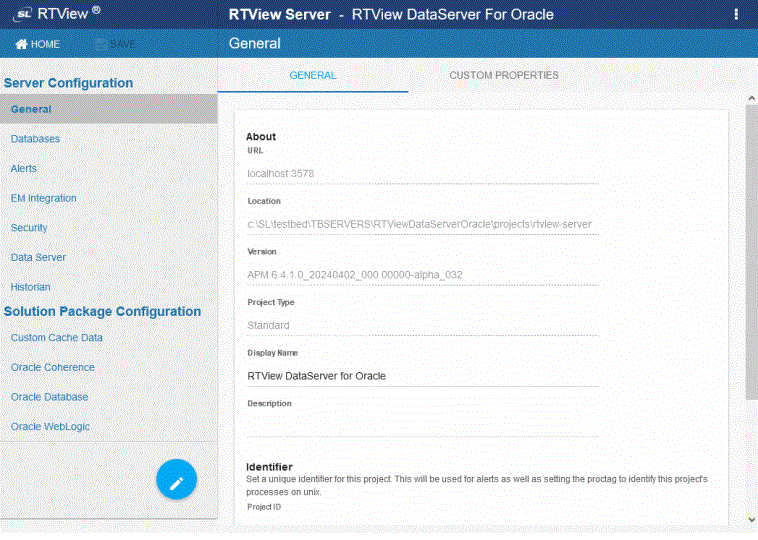758x540 pixels.
Task: Click the SAVE button
Action: click(116, 44)
